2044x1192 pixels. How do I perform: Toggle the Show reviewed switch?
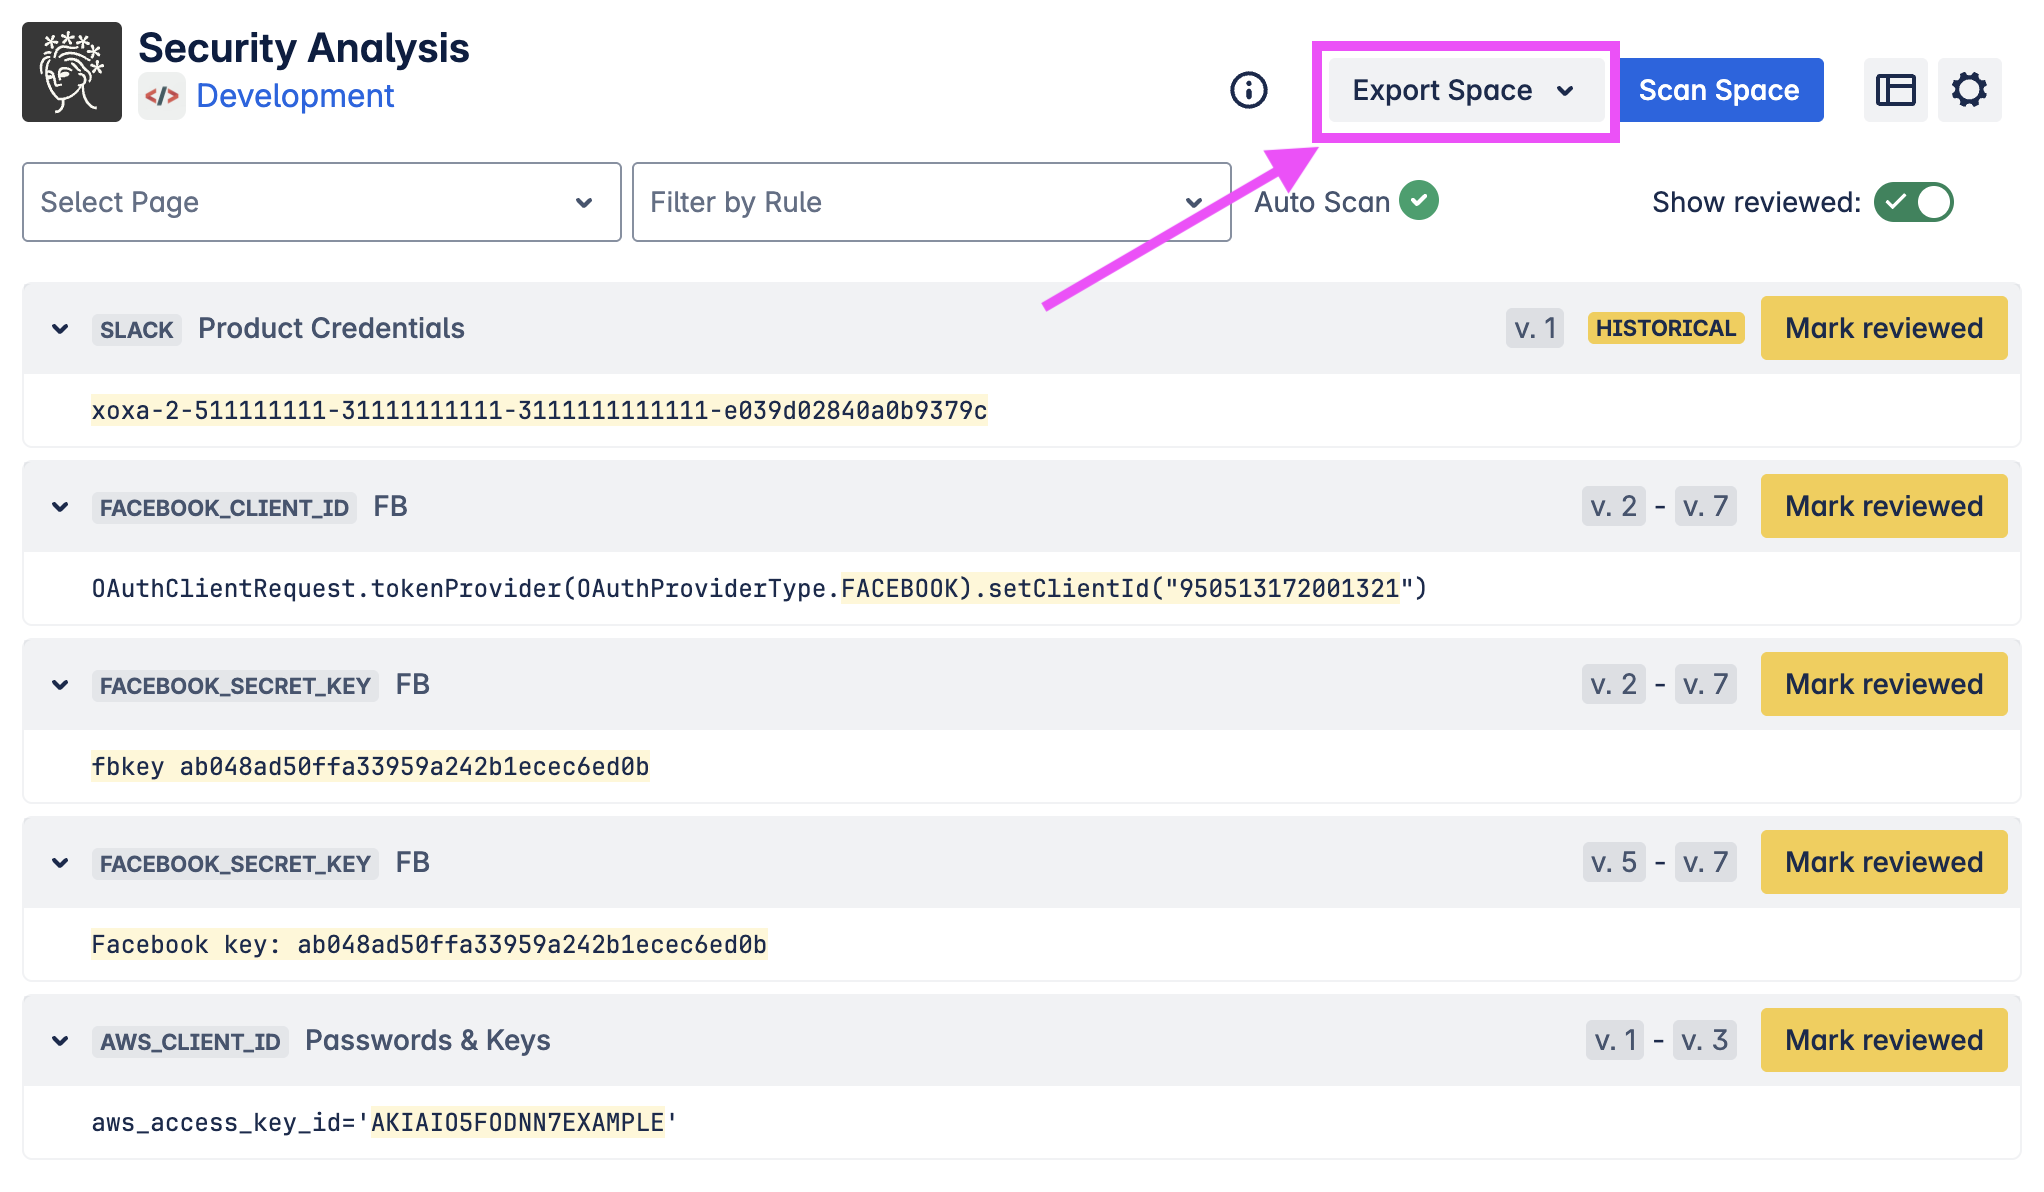(x=1913, y=202)
